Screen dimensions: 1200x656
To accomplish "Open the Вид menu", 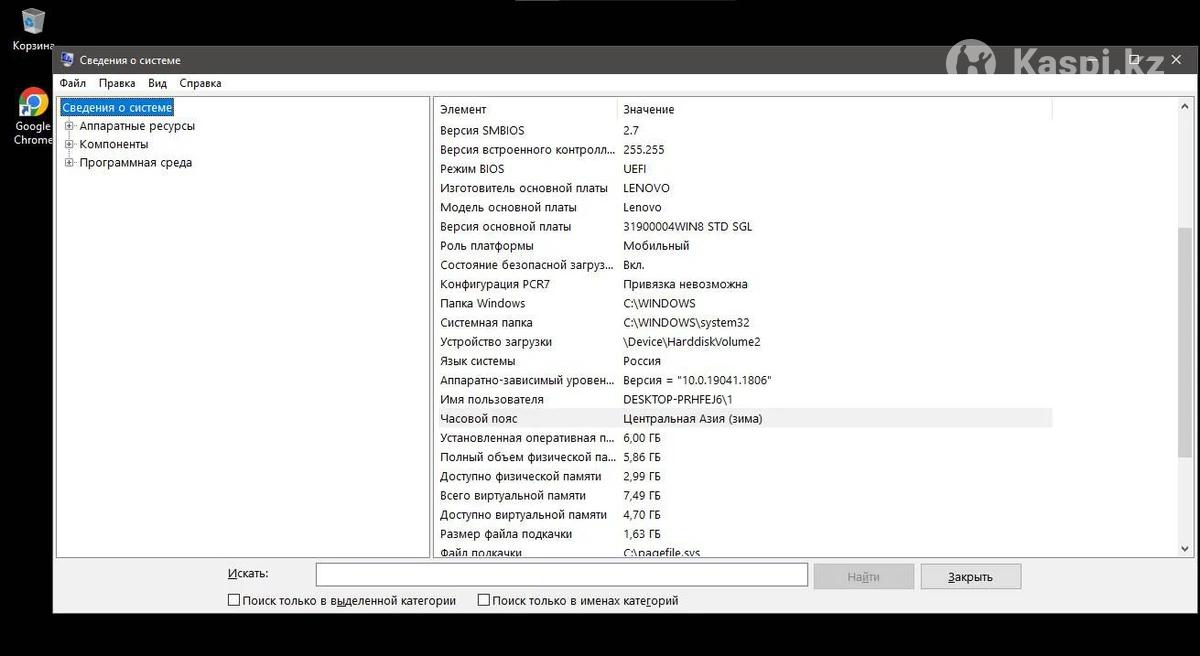I will tap(158, 84).
